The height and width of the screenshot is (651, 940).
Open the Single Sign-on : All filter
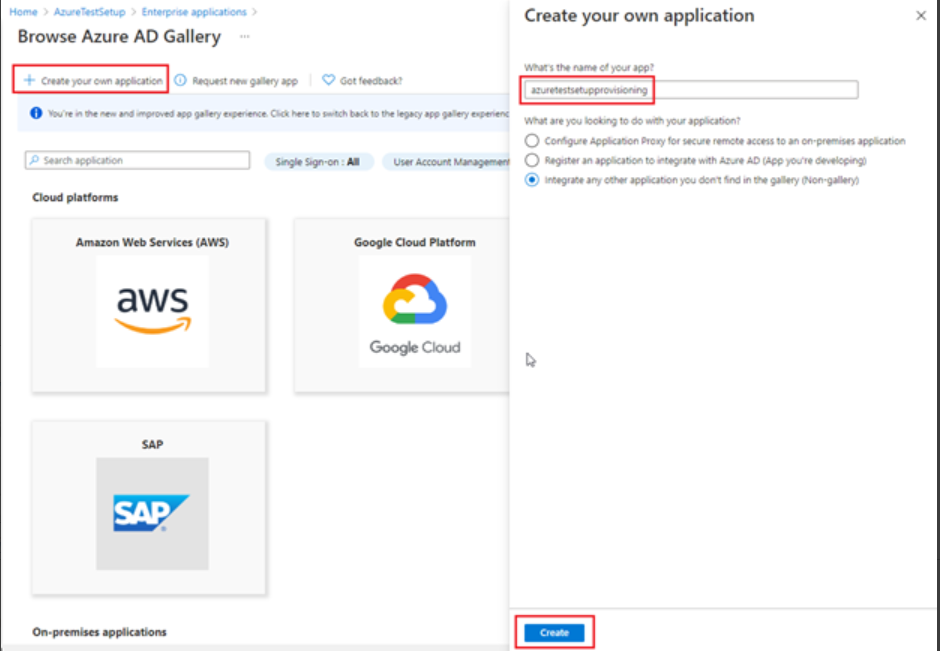coord(318,162)
